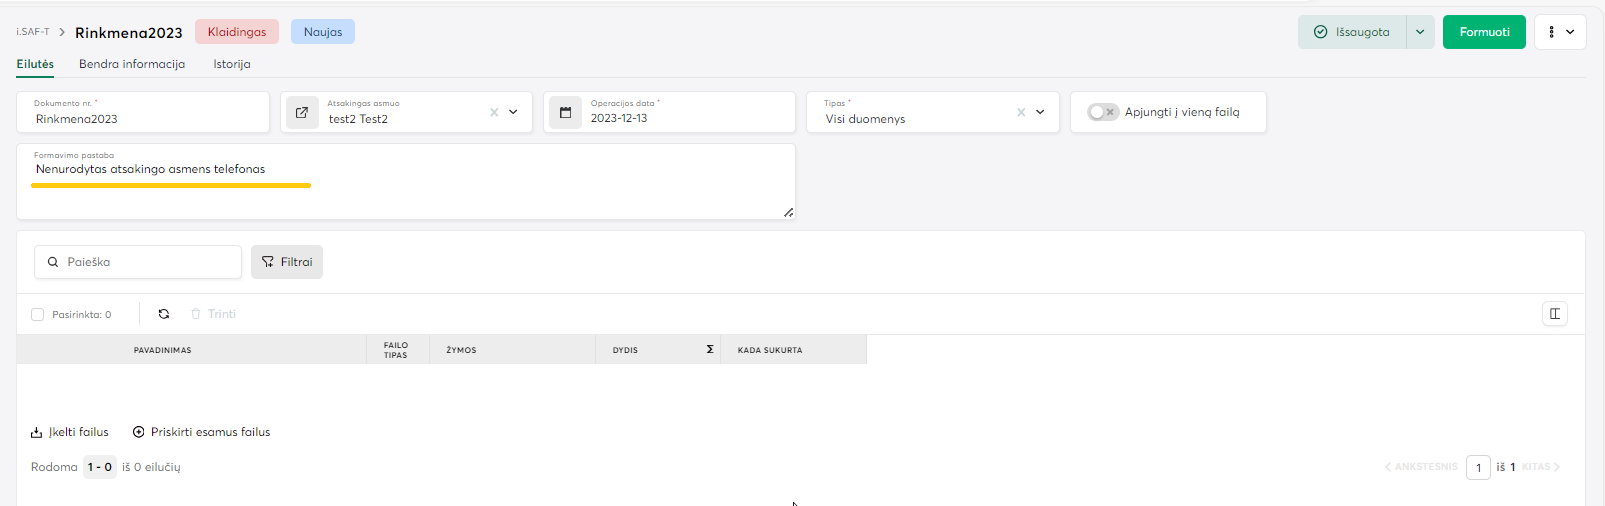
Task: Check the Pasirinkta select-all checkbox
Action: click(x=38, y=314)
